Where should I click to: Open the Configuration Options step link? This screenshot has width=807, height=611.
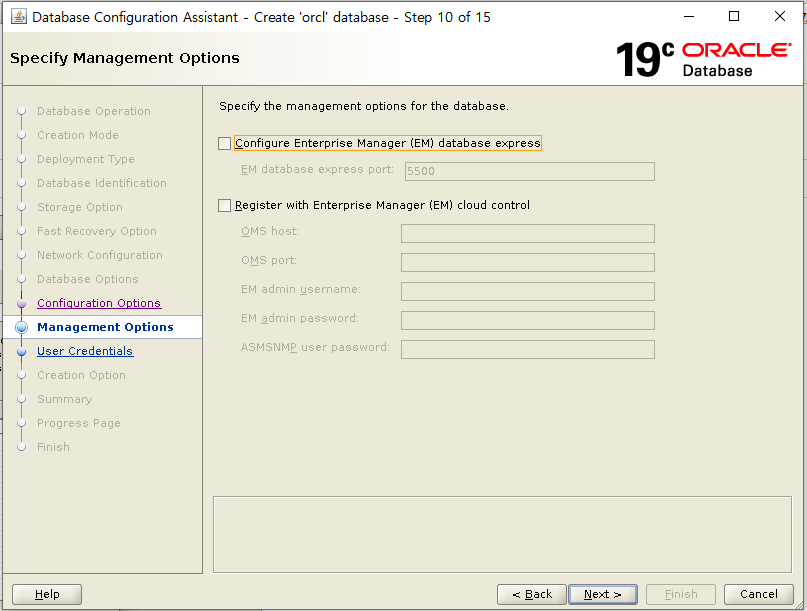(x=99, y=303)
